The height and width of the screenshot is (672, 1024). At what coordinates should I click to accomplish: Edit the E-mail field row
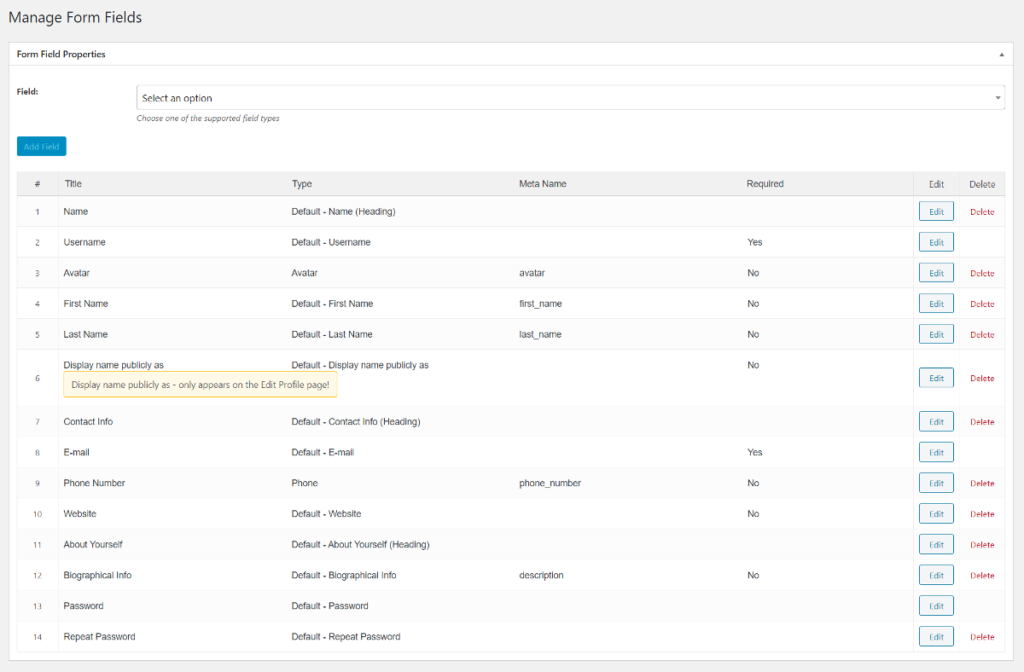pos(936,452)
